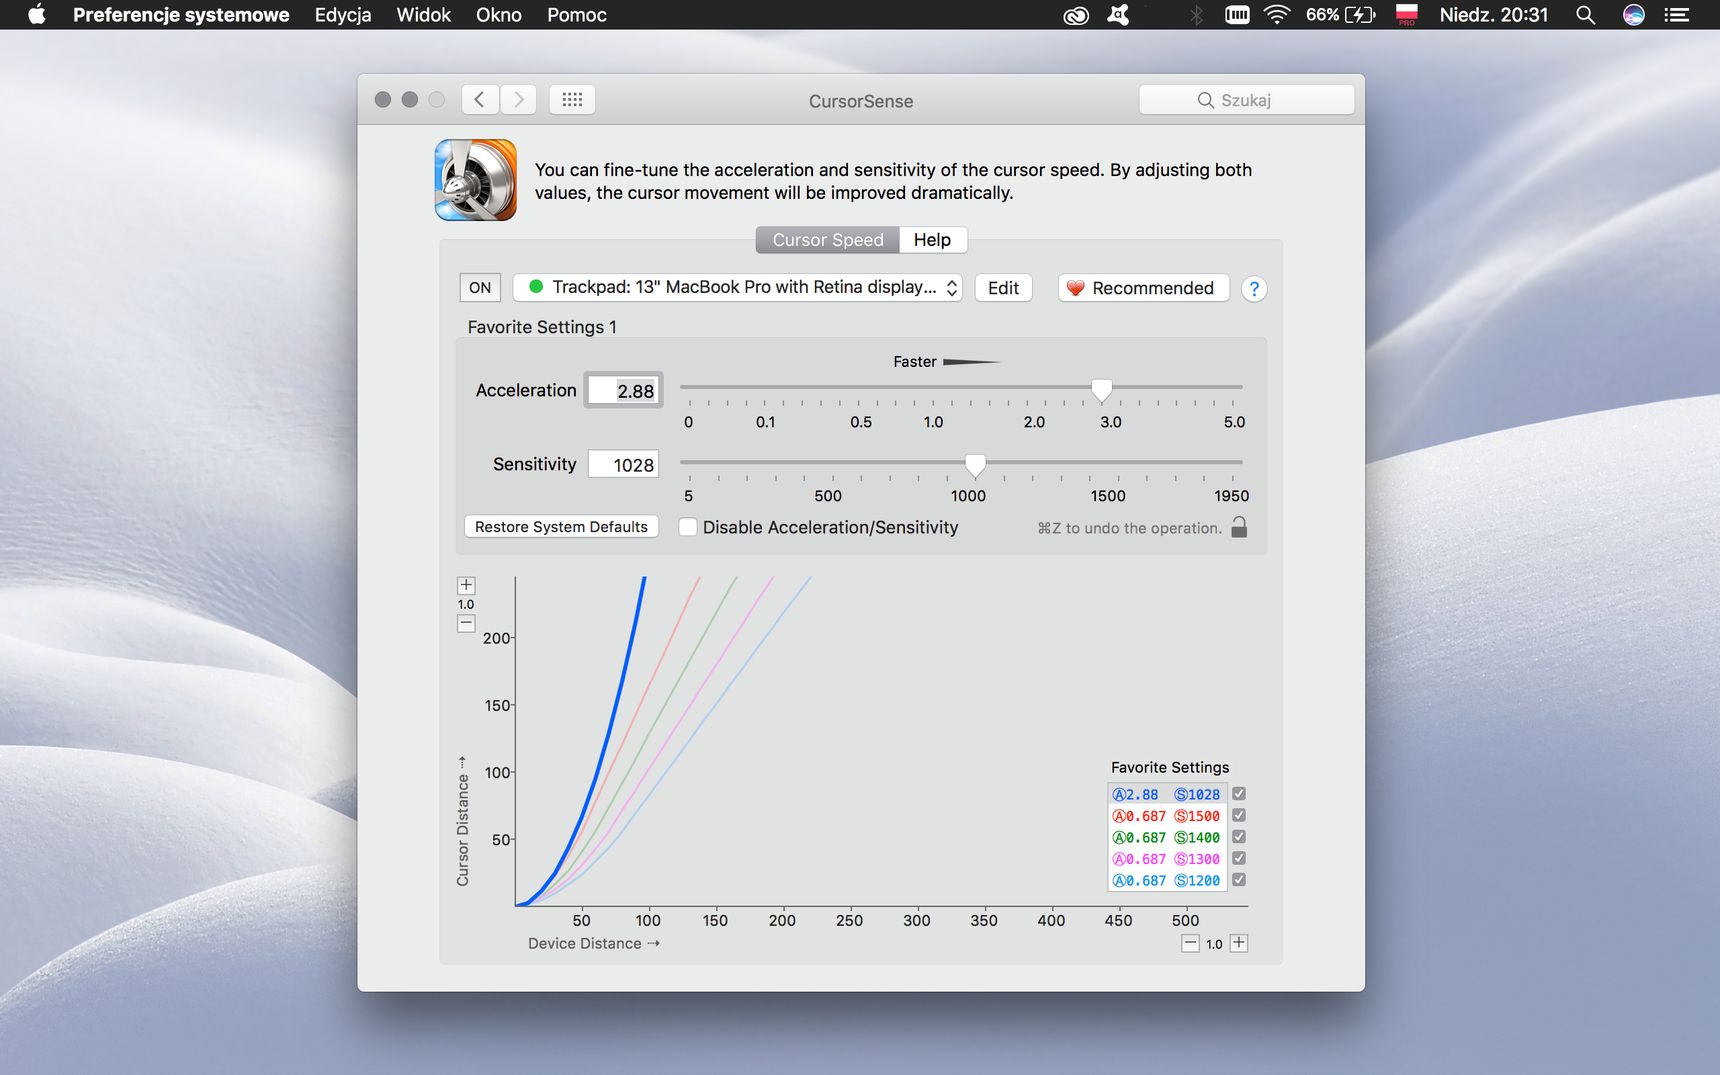1720x1075 pixels.
Task: Decrease vertical graph scale with minus
Action: point(466,623)
